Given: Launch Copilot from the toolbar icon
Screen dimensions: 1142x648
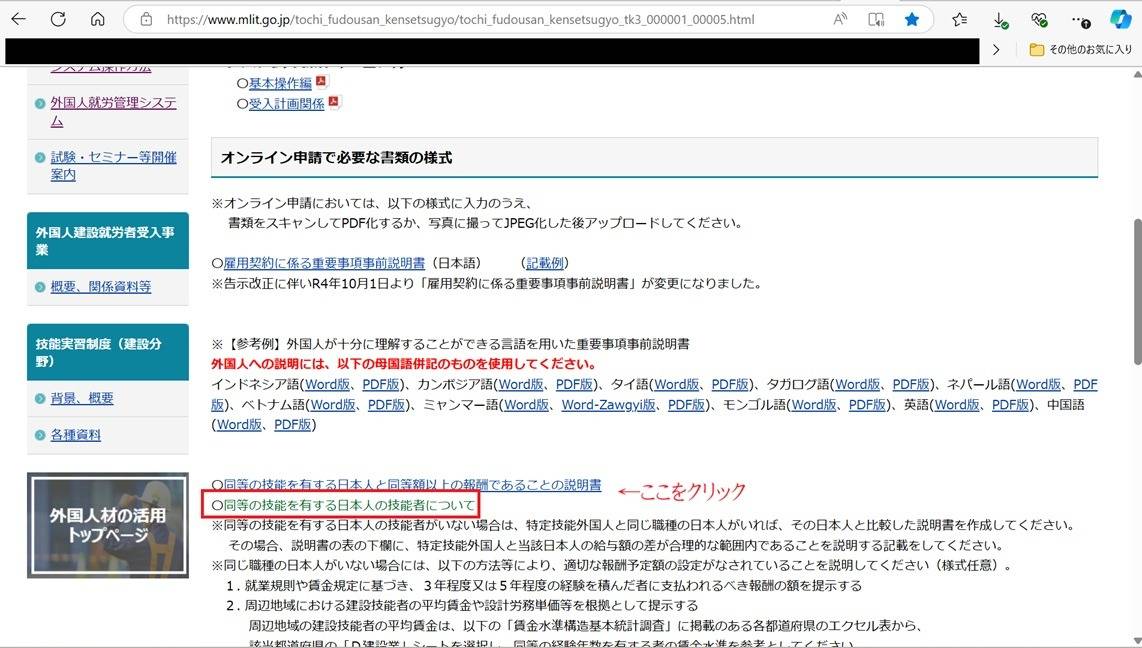Looking at the screenshot, I should click(1121, 19).
